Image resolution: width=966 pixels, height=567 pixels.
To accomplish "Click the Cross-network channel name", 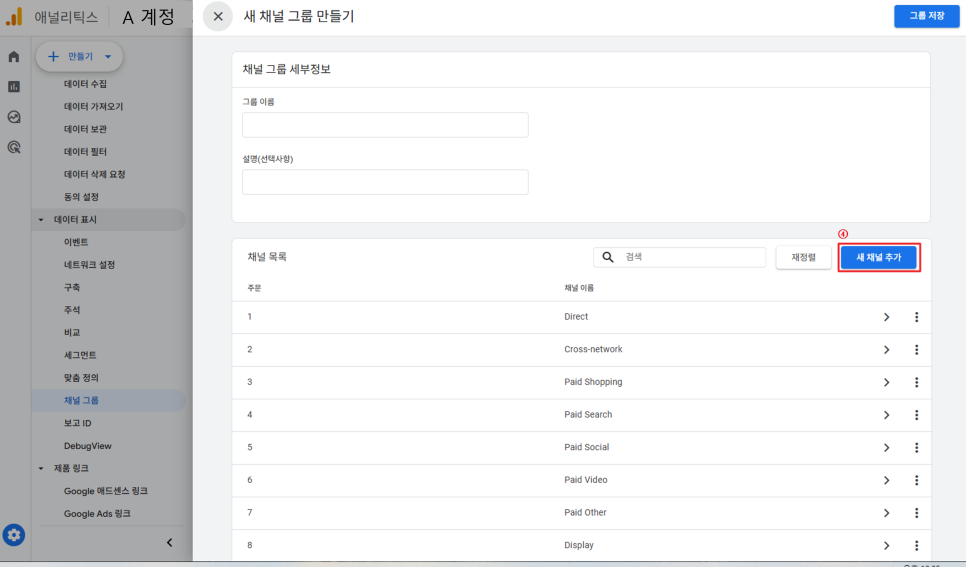I will point(593,349).
